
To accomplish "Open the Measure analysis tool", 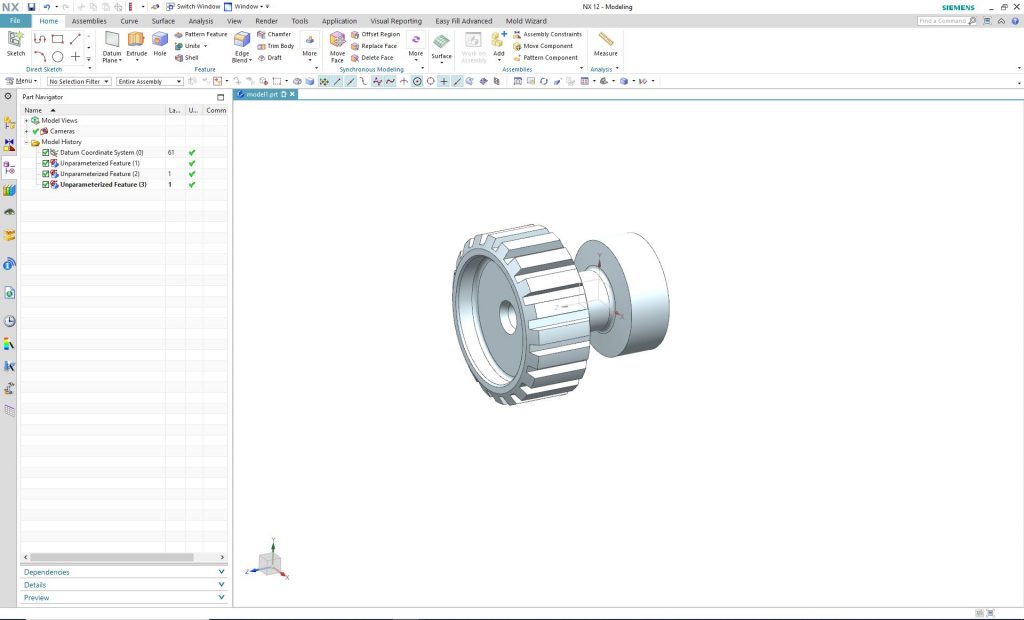I will (x=605, y=42).
